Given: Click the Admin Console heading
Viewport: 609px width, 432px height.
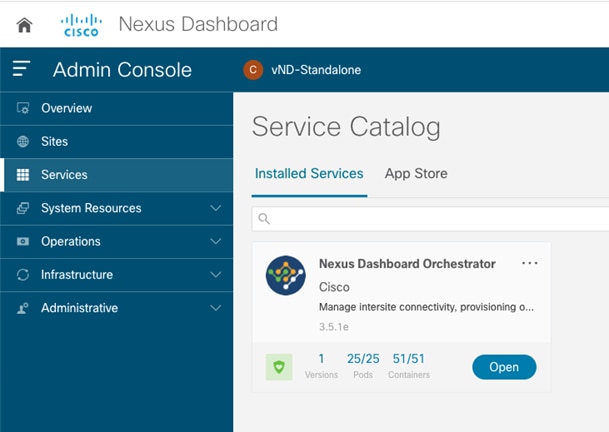Looking at the screenshot, I should point(122,70).
